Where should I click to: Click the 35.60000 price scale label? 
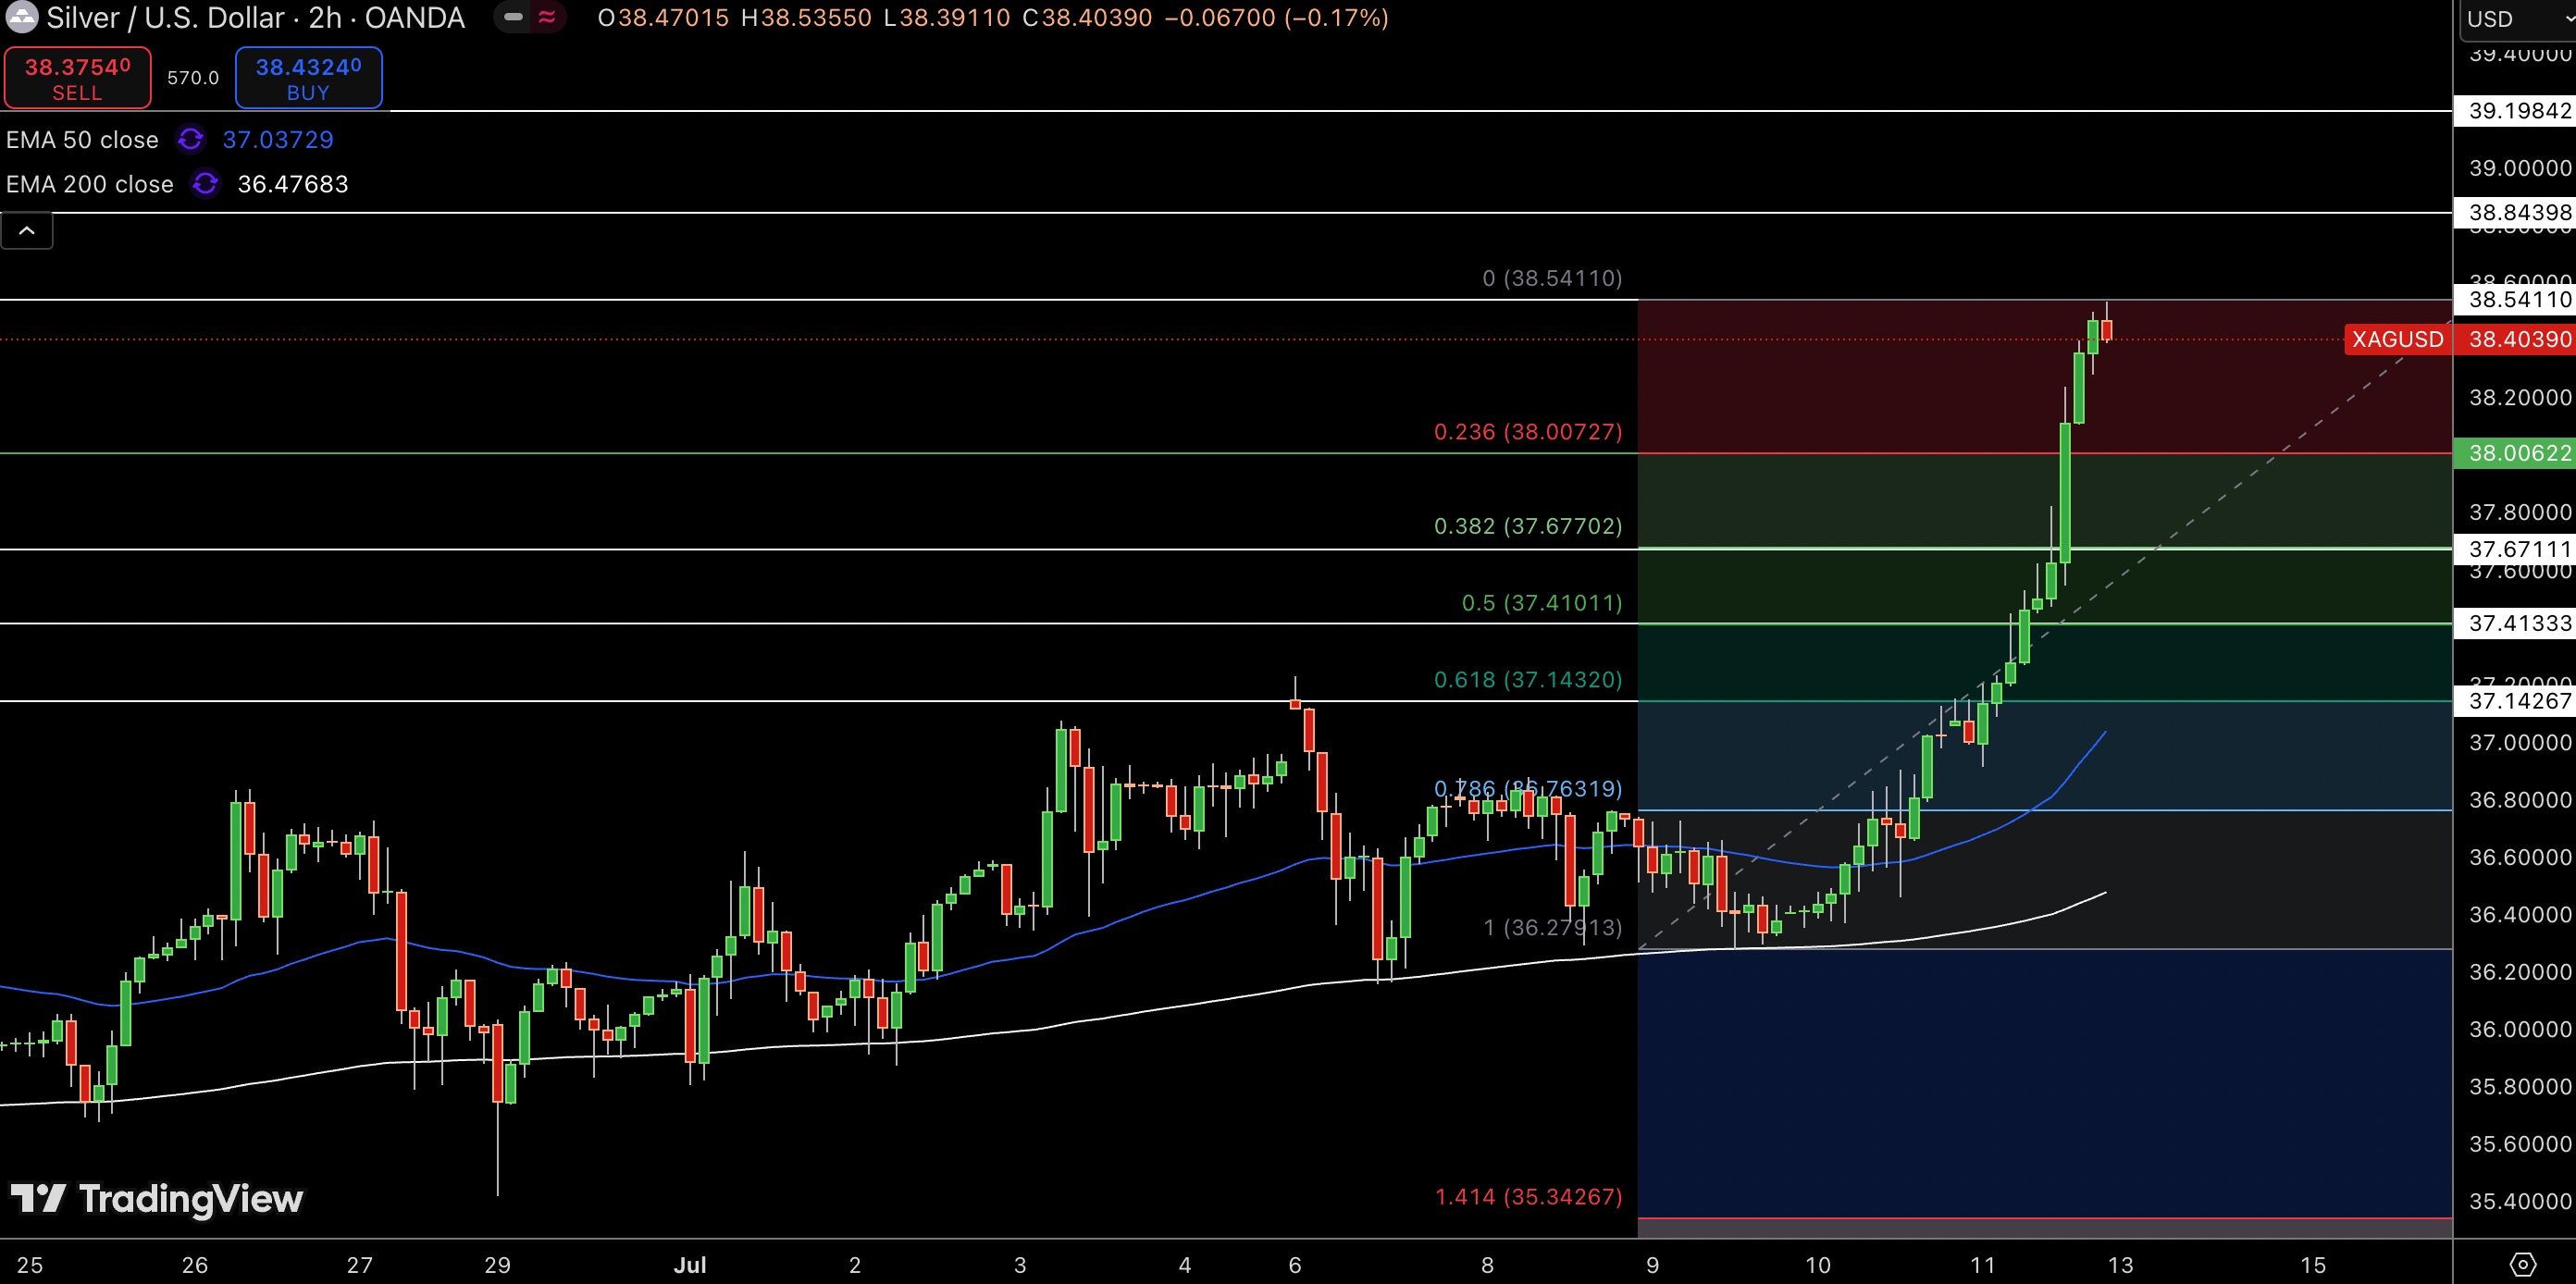pyautogui.click(x=2519, y=1144)
